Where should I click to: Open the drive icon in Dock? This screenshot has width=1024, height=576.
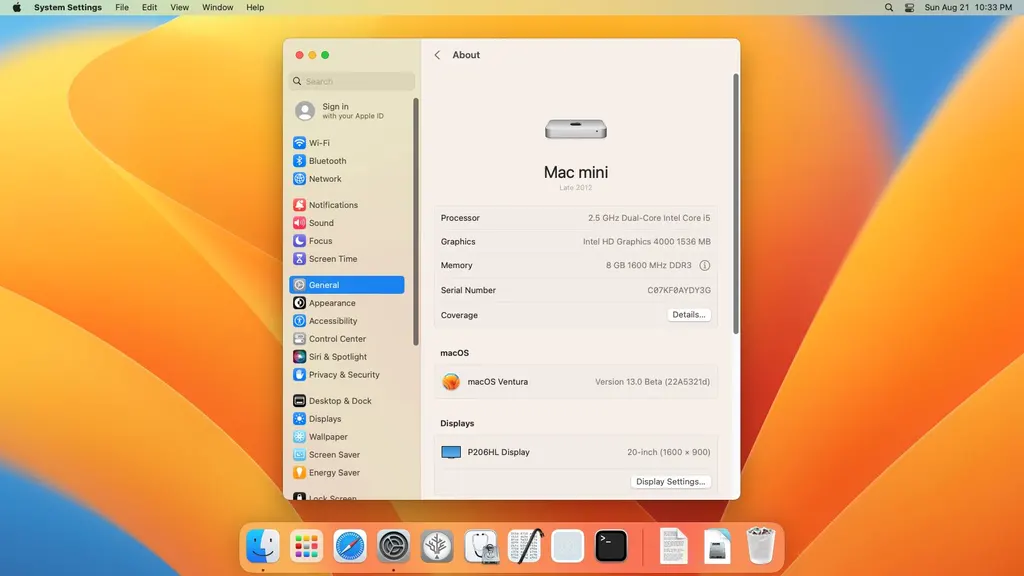coord(717,545)
